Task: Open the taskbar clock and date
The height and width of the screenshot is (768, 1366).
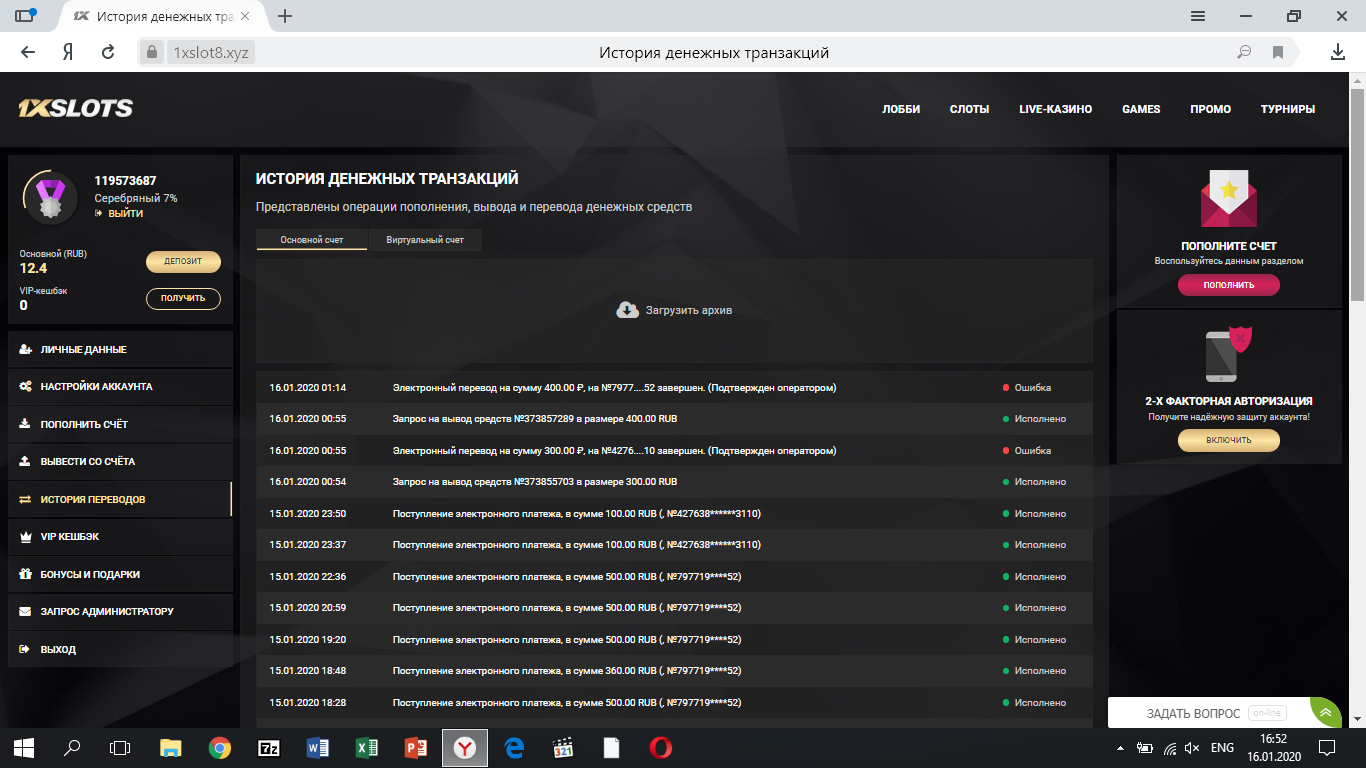Action: (x=1273, y=747)
